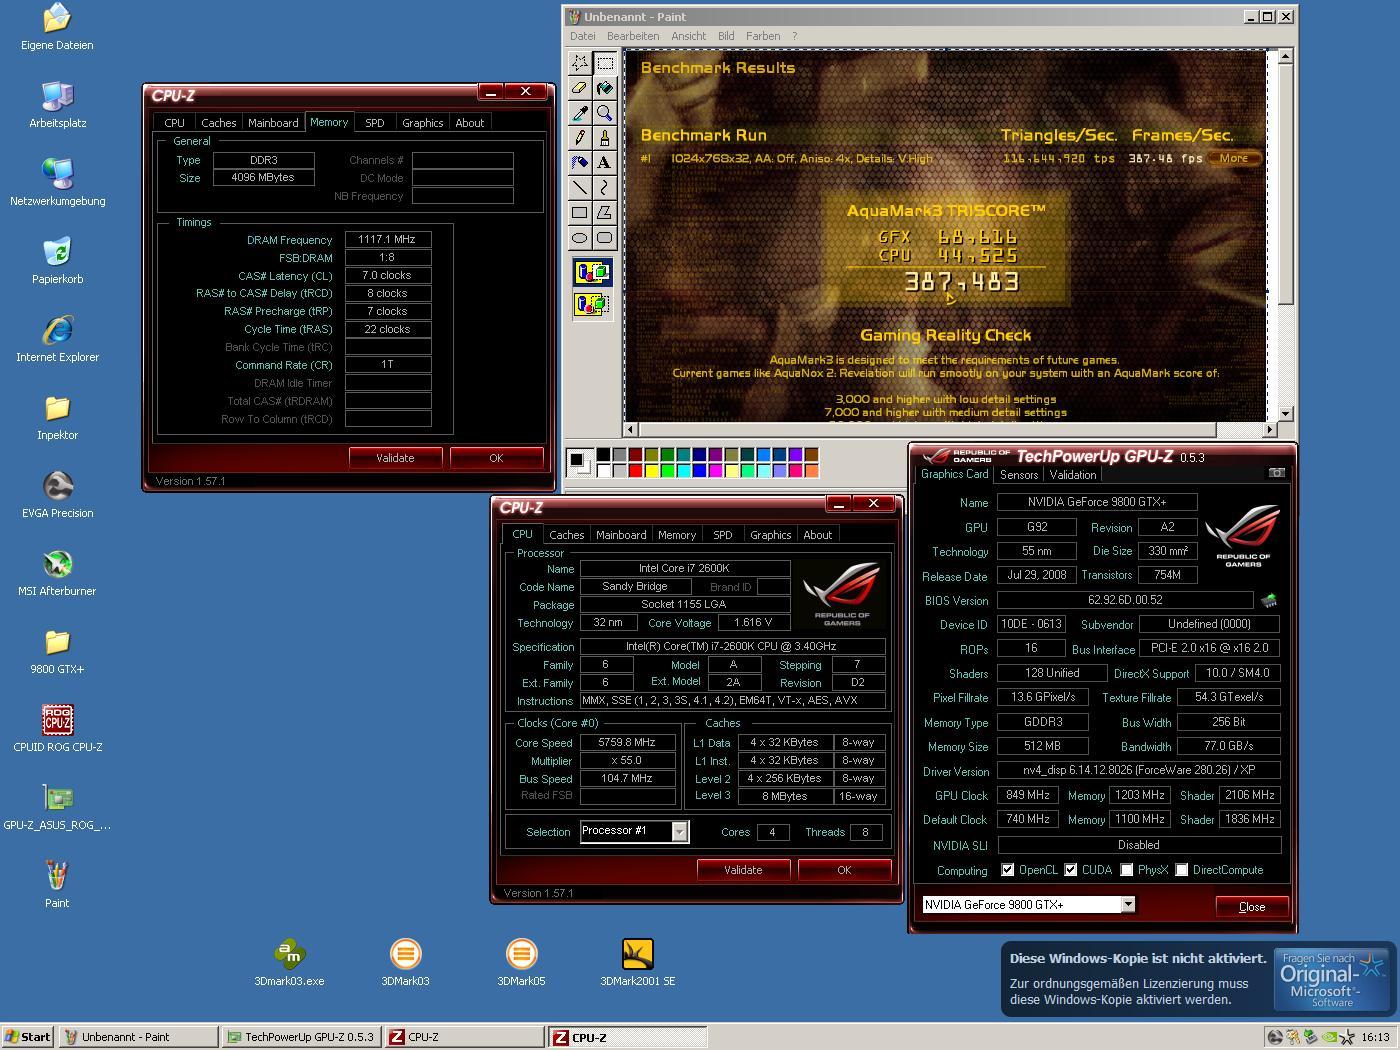Open SPD tab in CPU-Z memory window
The width and height of the screenshot is (1400, 1050).
(375, 123)
